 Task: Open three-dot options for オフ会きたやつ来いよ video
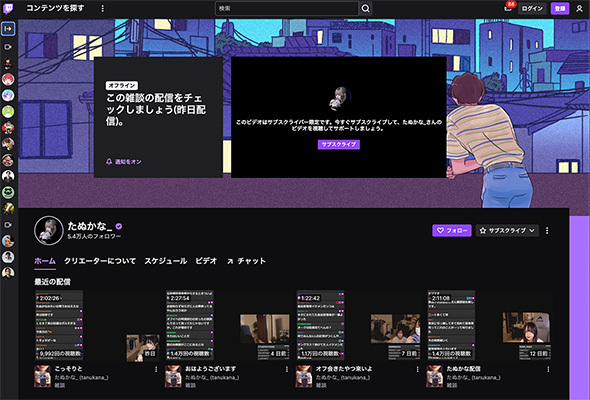pos(417,370)
